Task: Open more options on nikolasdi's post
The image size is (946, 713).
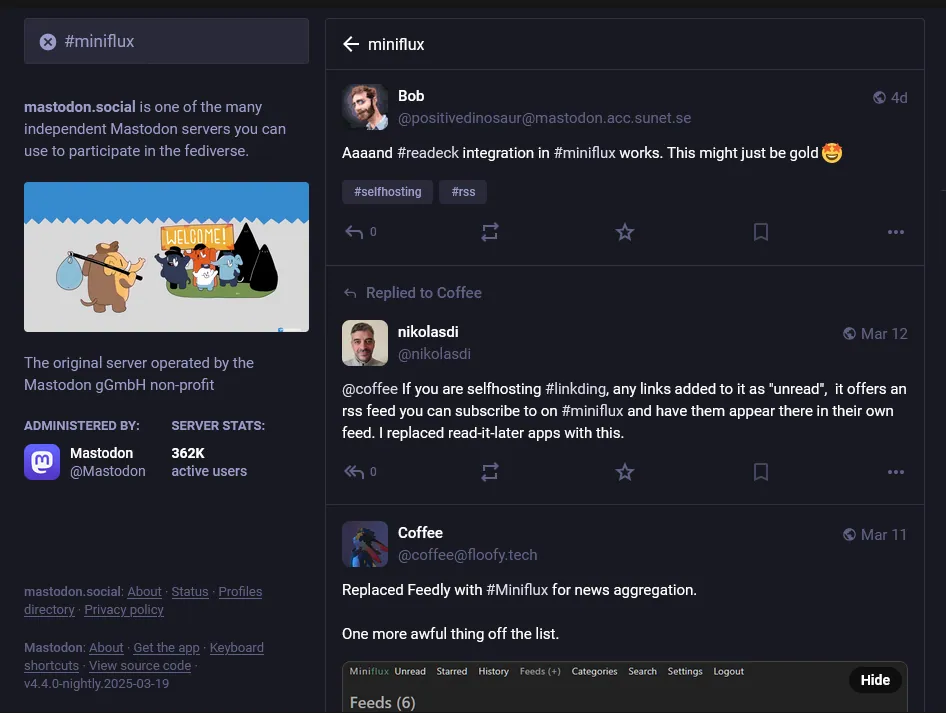Action: click(x=896, y=472)
